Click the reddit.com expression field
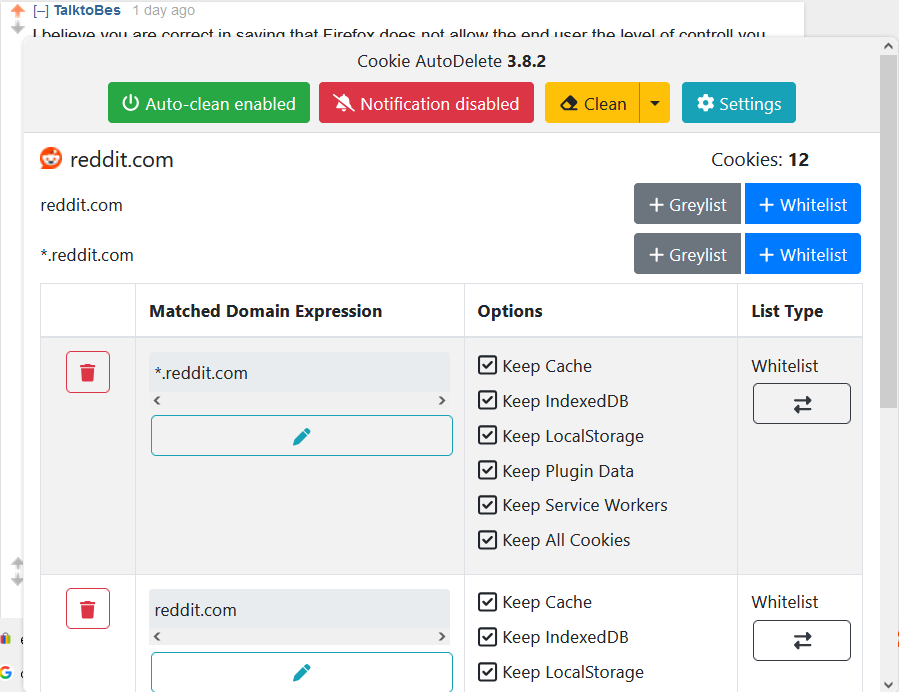This screenshot has height=692, width=899. tap(299, 609)
